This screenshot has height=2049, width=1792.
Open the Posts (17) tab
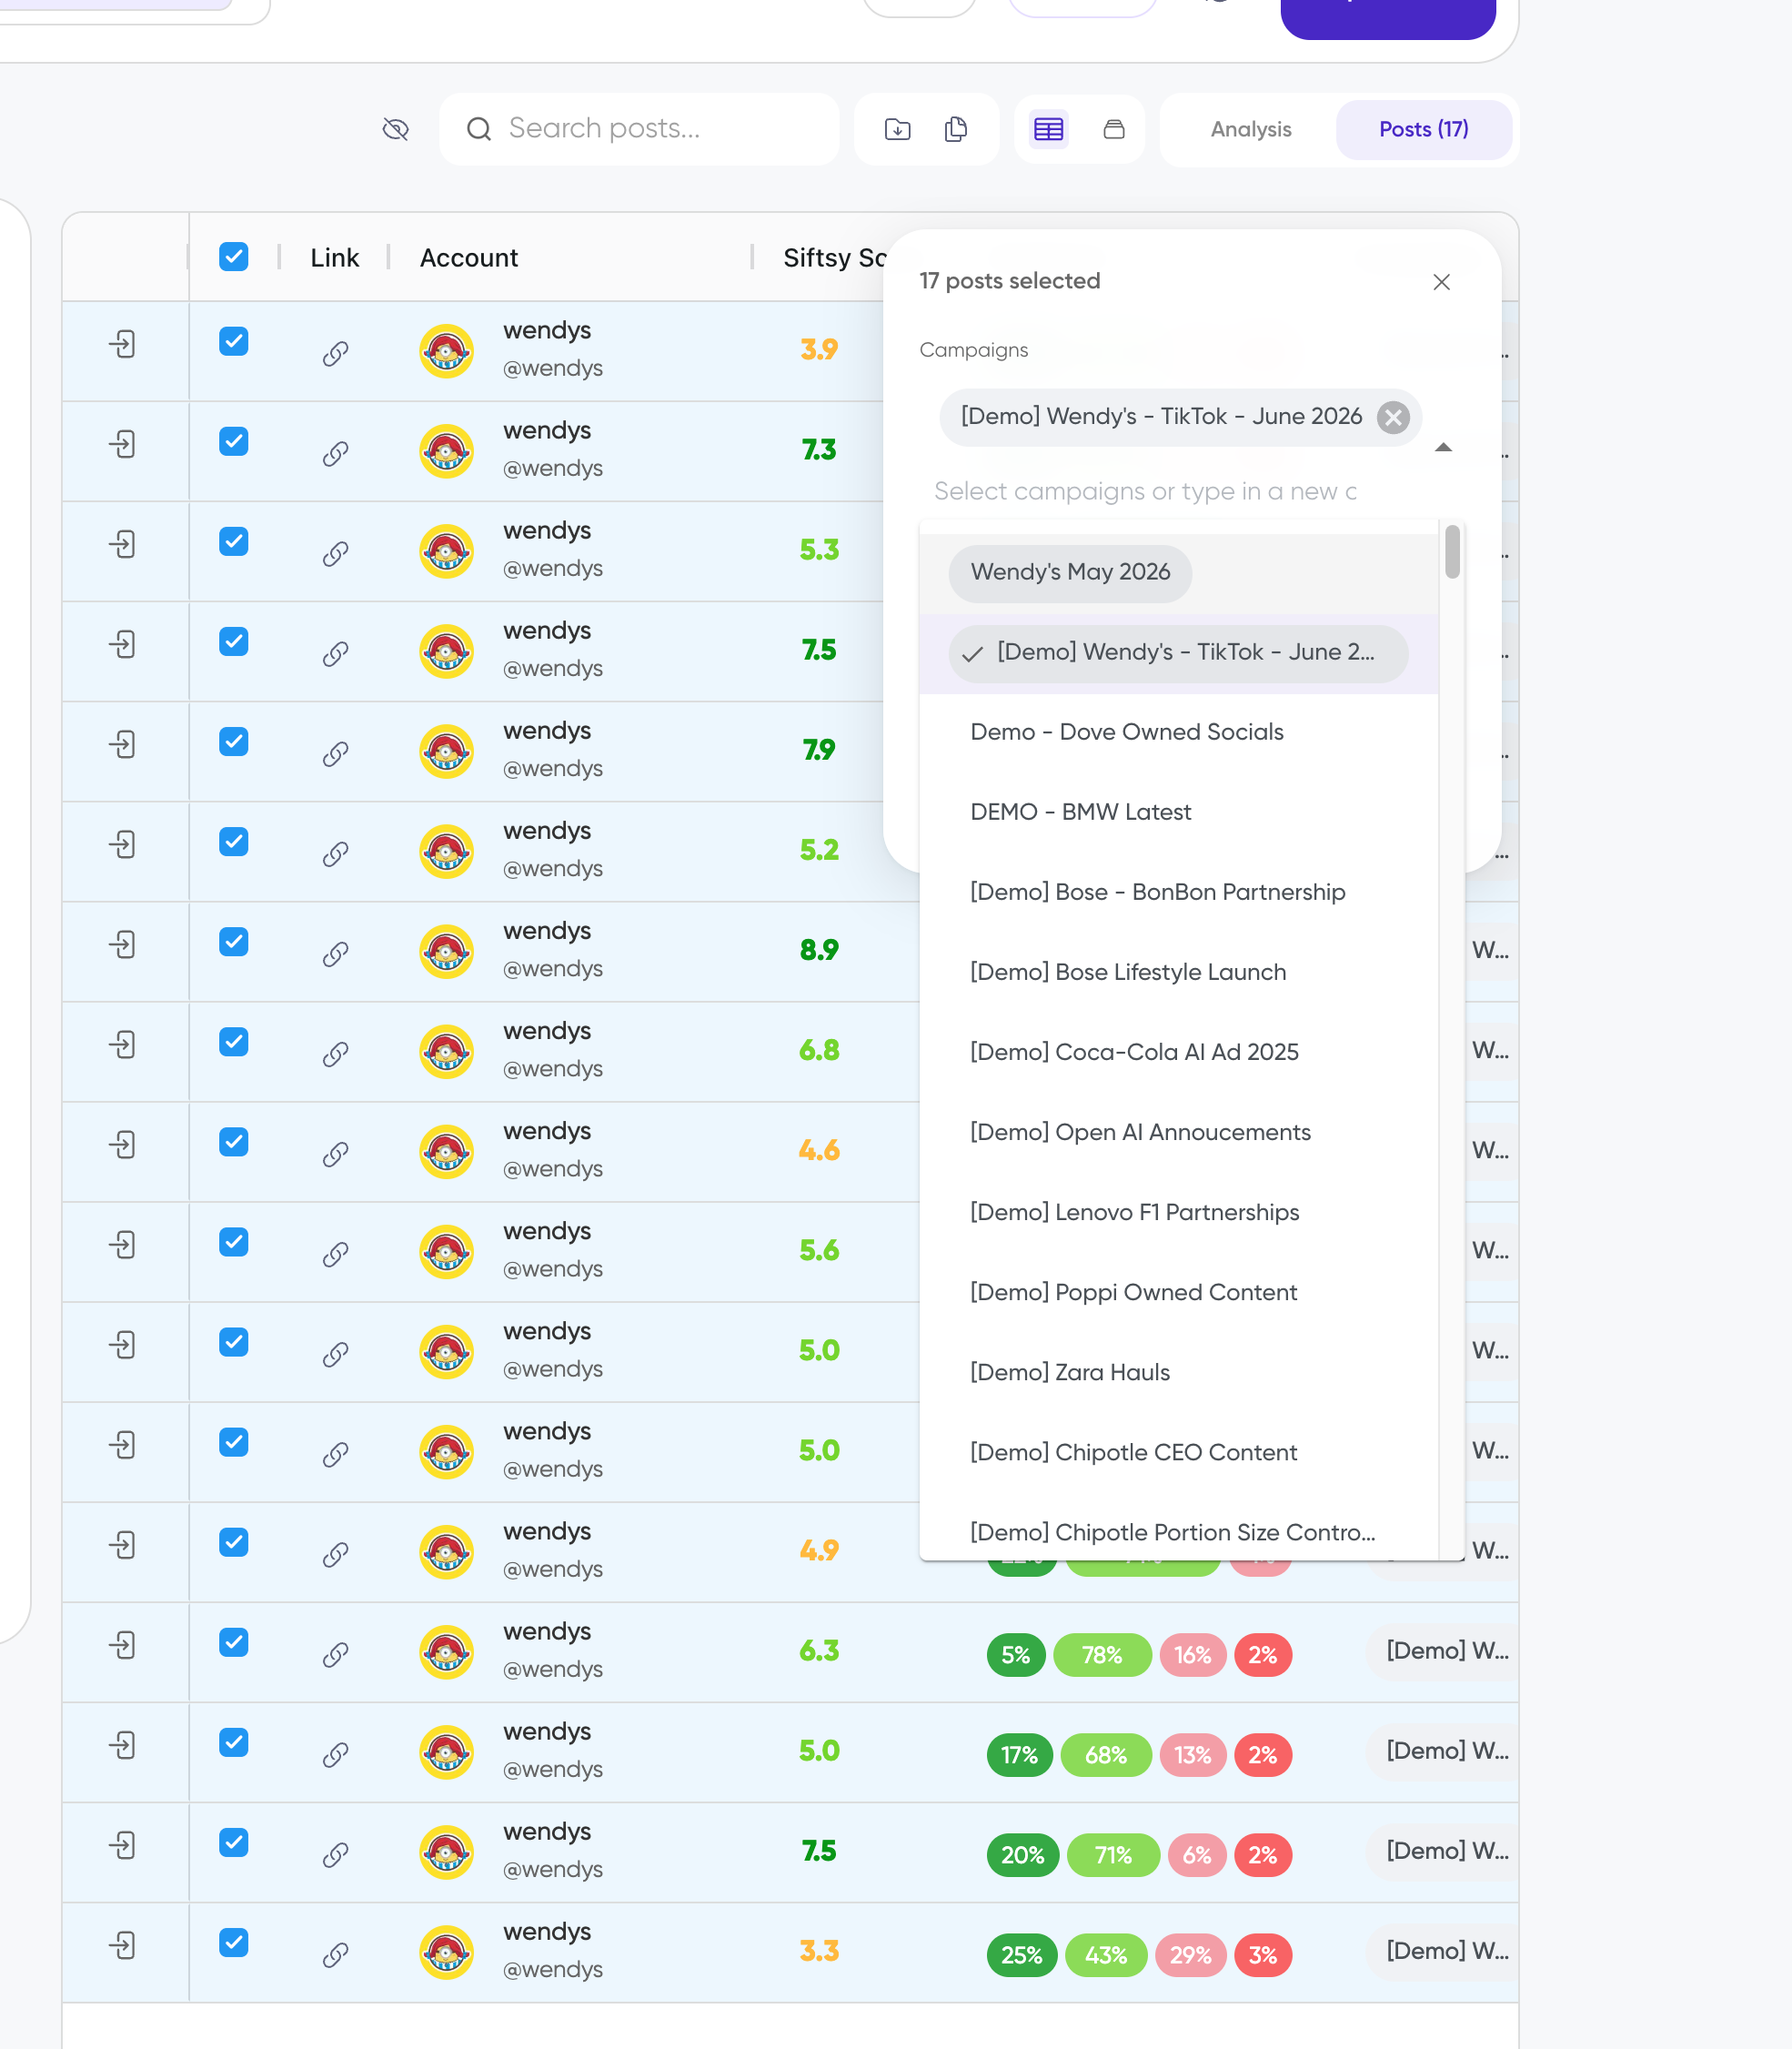click(1423, 129)
